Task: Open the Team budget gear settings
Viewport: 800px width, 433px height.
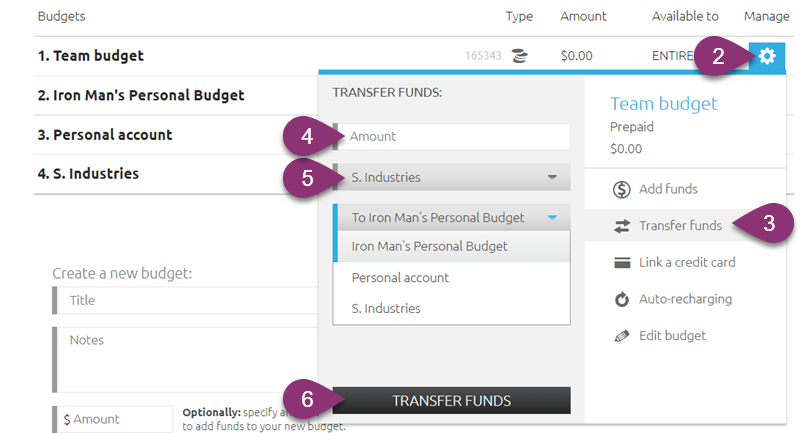Action: [x=767, y=56]
